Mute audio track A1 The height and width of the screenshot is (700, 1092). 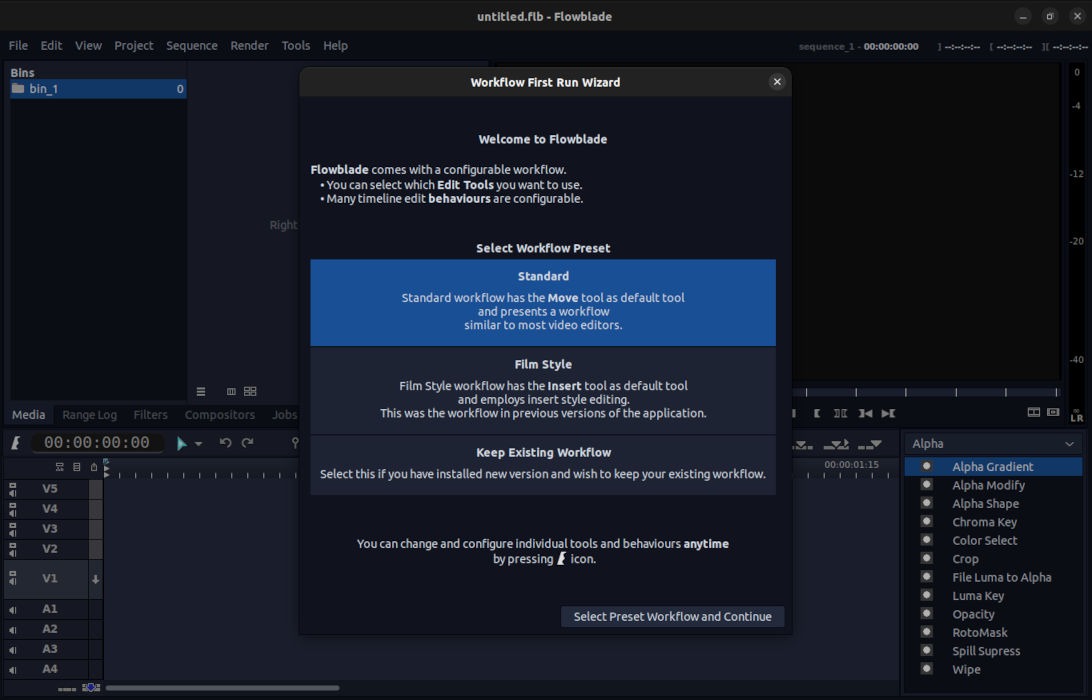click(x=13, y=609)
